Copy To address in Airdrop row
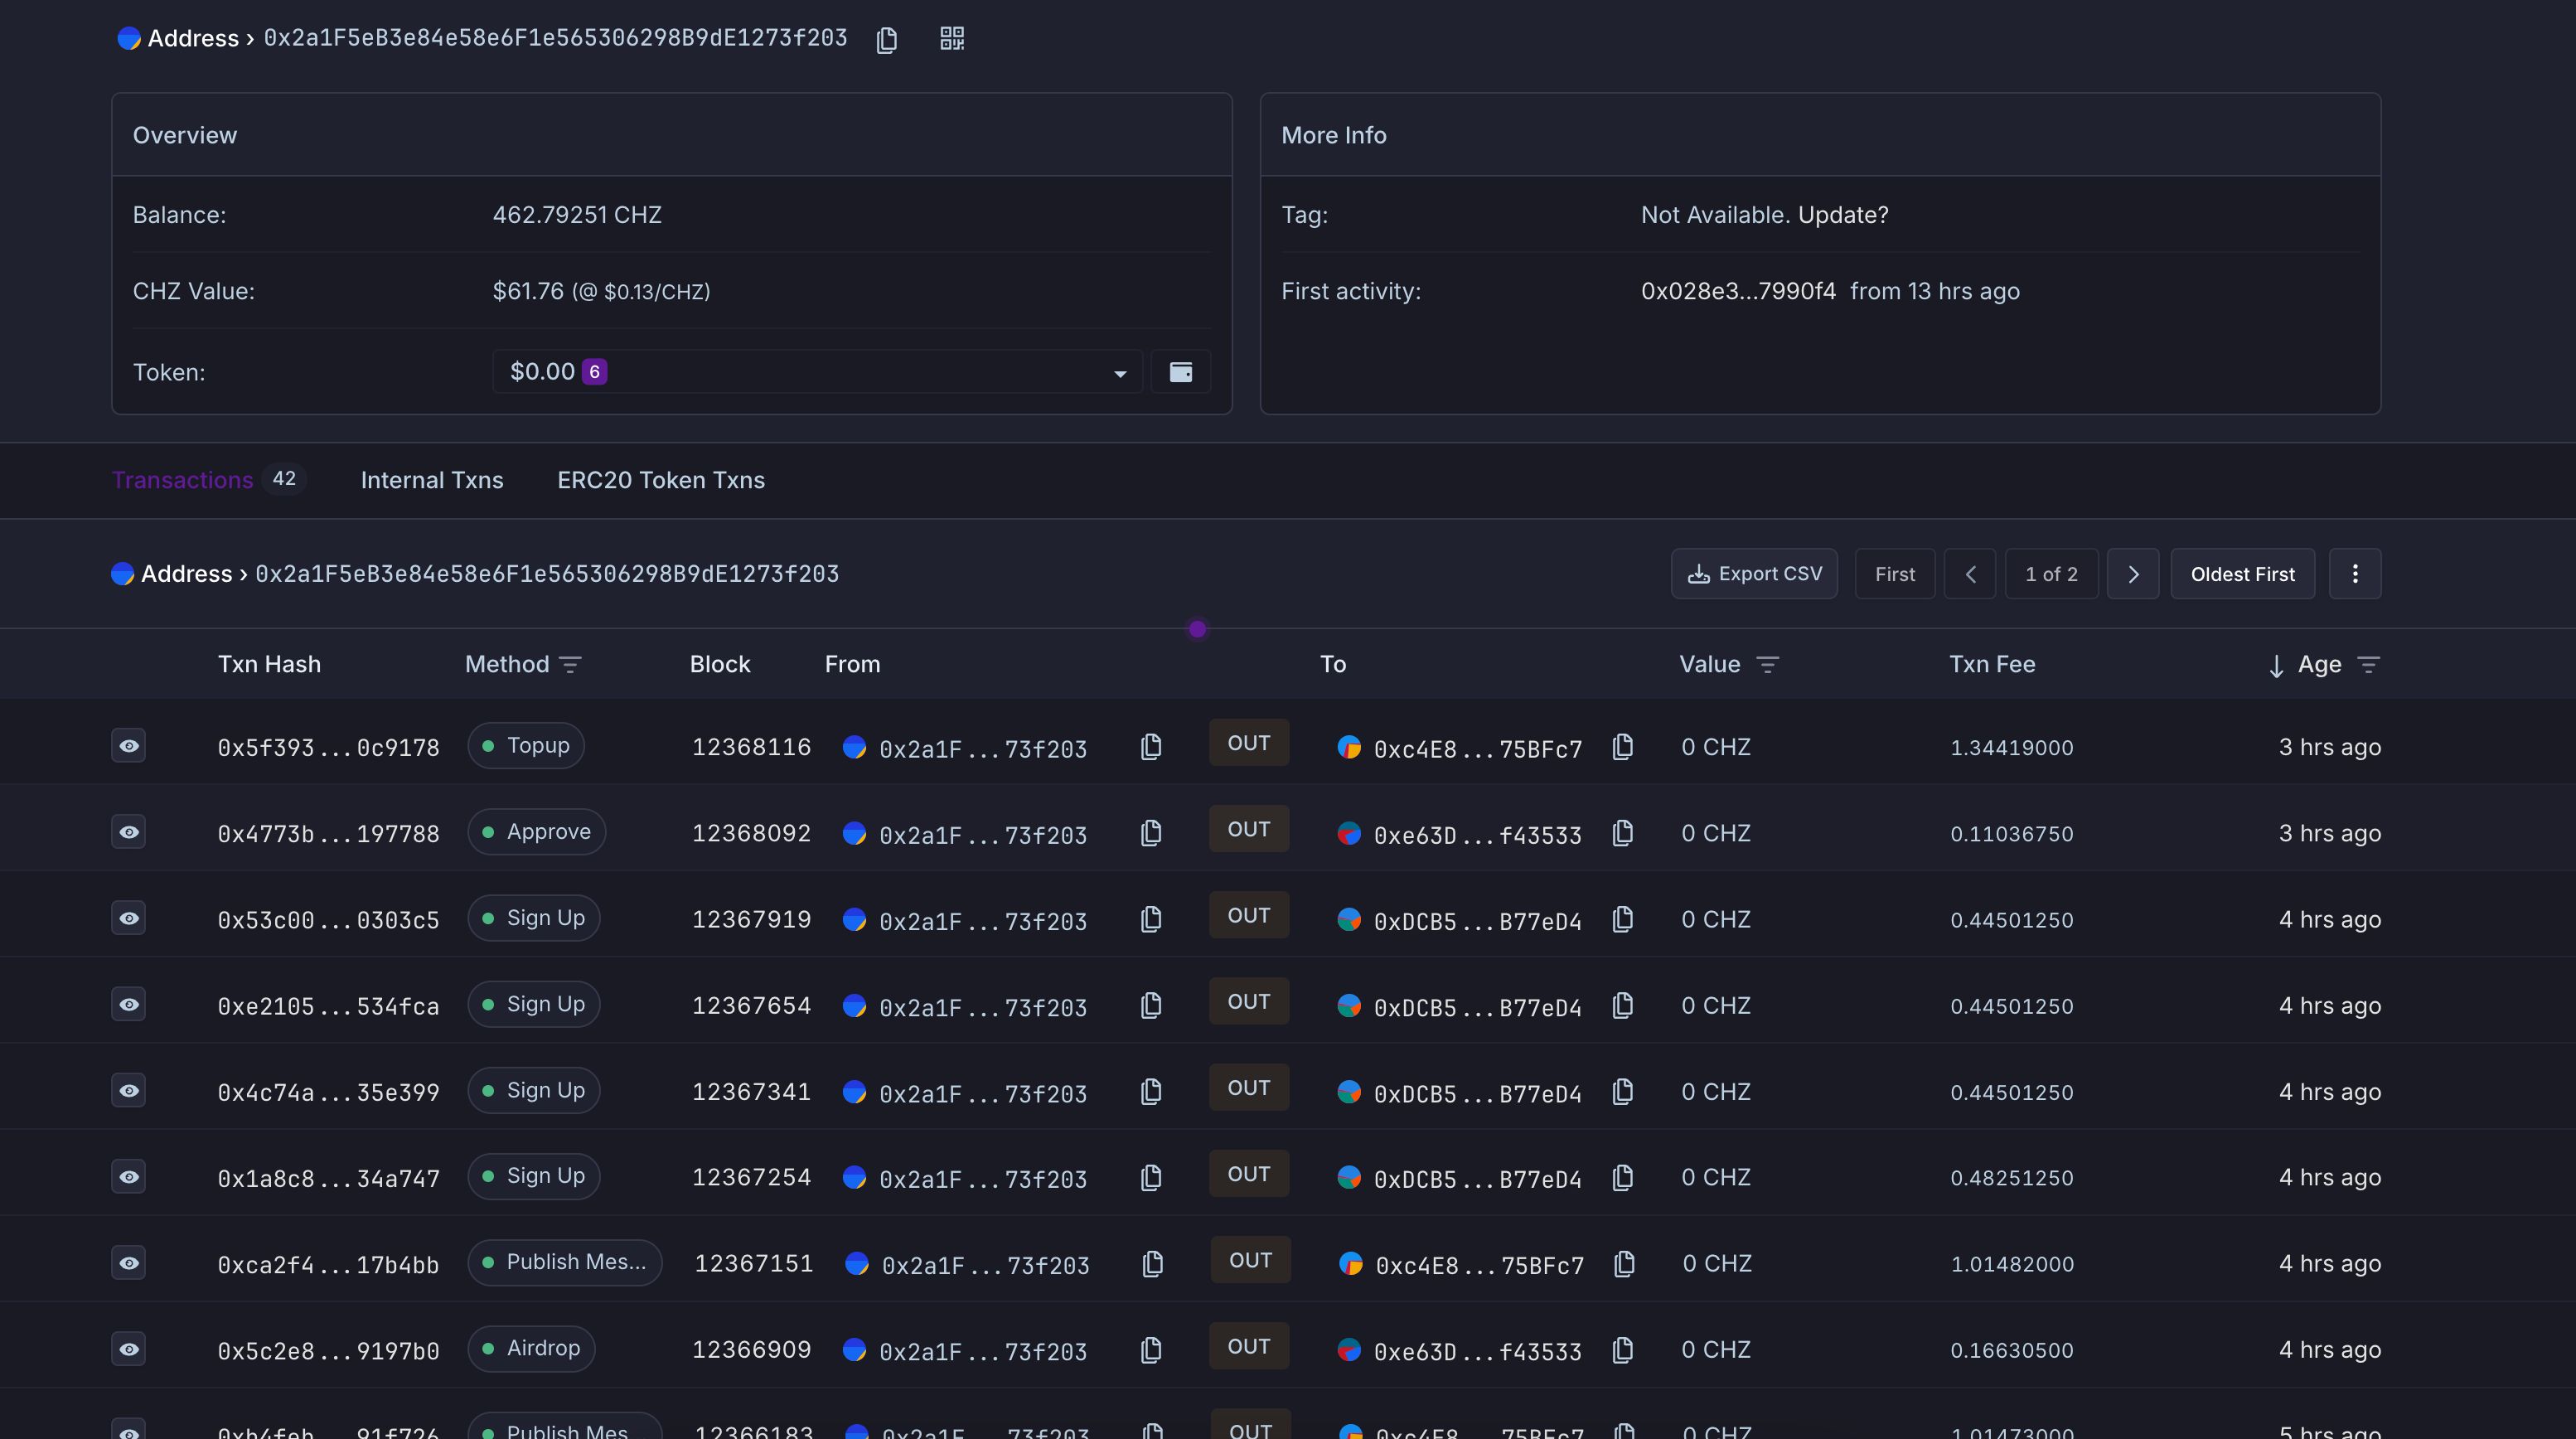The image size is (2576, 1439). 1623,1350
